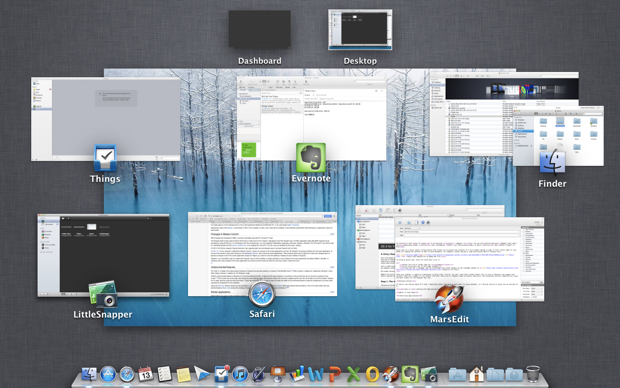Image resolution: width=620 pixels, height=388 pixels.
Task: Switch to the Desktop space thumbnail
Action: 360,30
